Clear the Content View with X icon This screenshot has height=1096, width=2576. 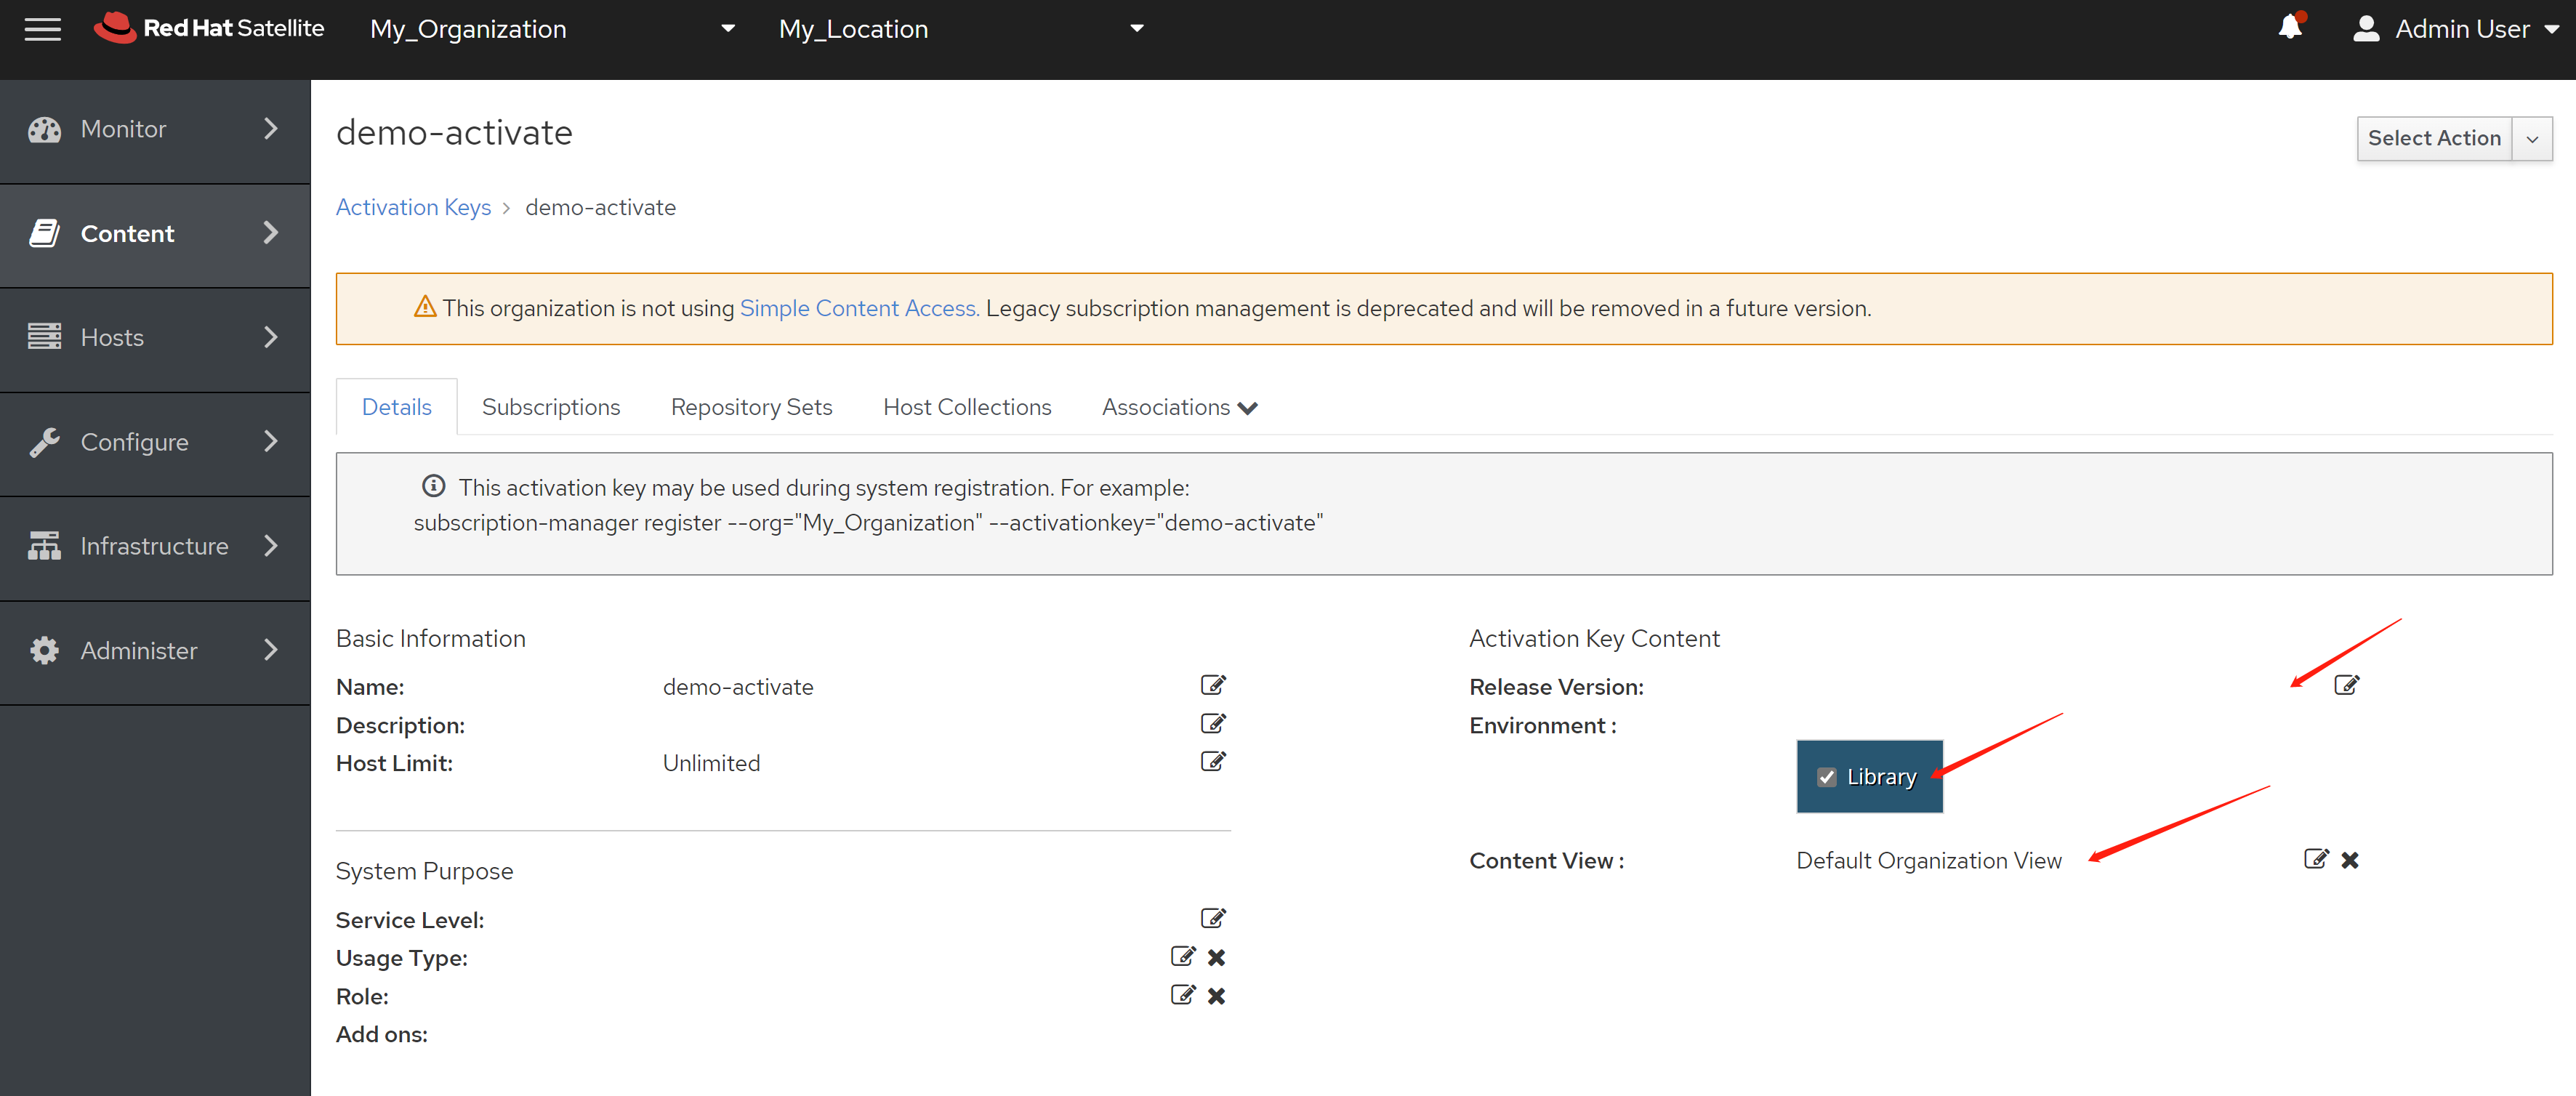coord(2350,860)
